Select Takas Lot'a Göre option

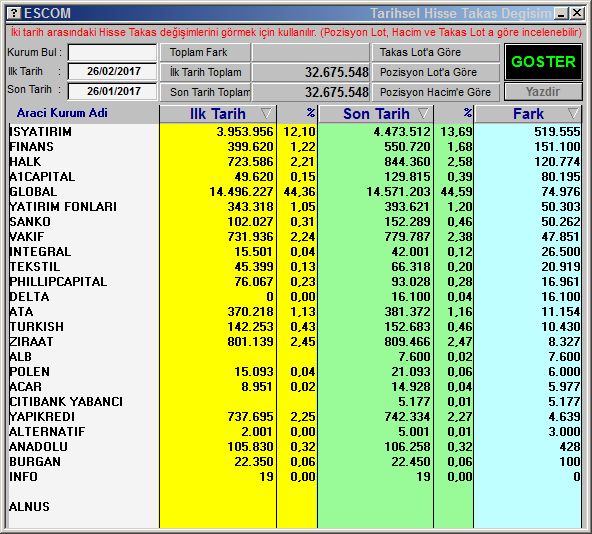[x=436, y=52]
